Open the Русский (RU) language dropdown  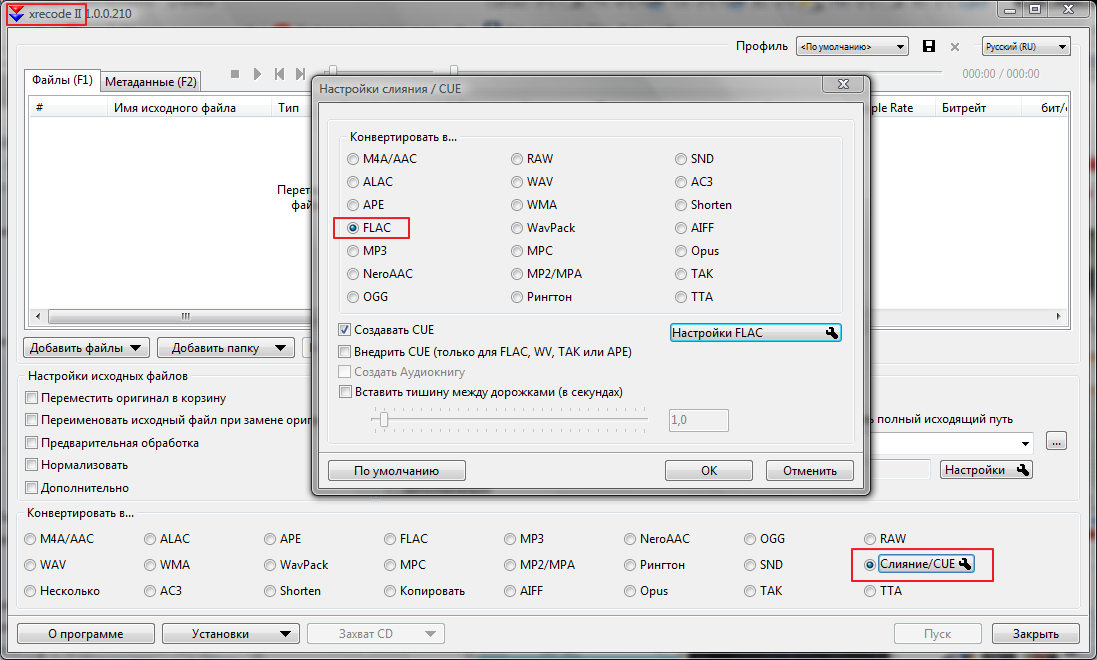click(x=1026, y=47)
